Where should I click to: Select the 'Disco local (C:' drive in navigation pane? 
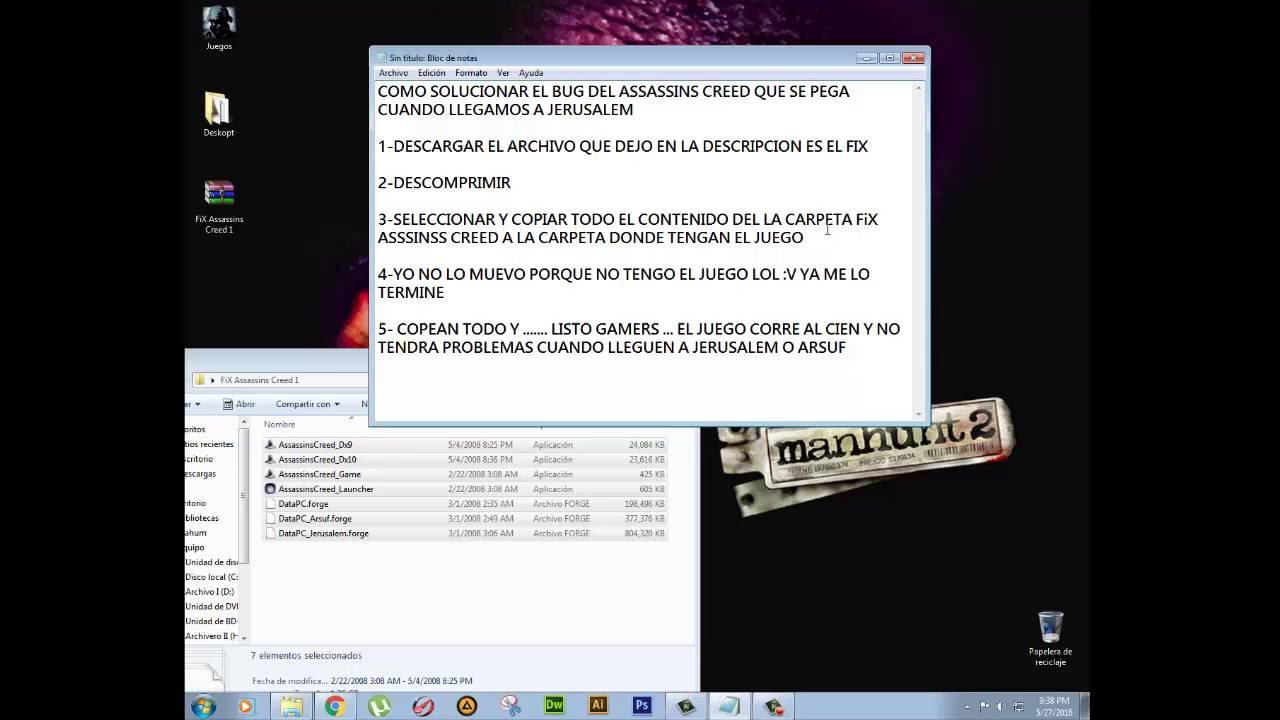(211, 577)
